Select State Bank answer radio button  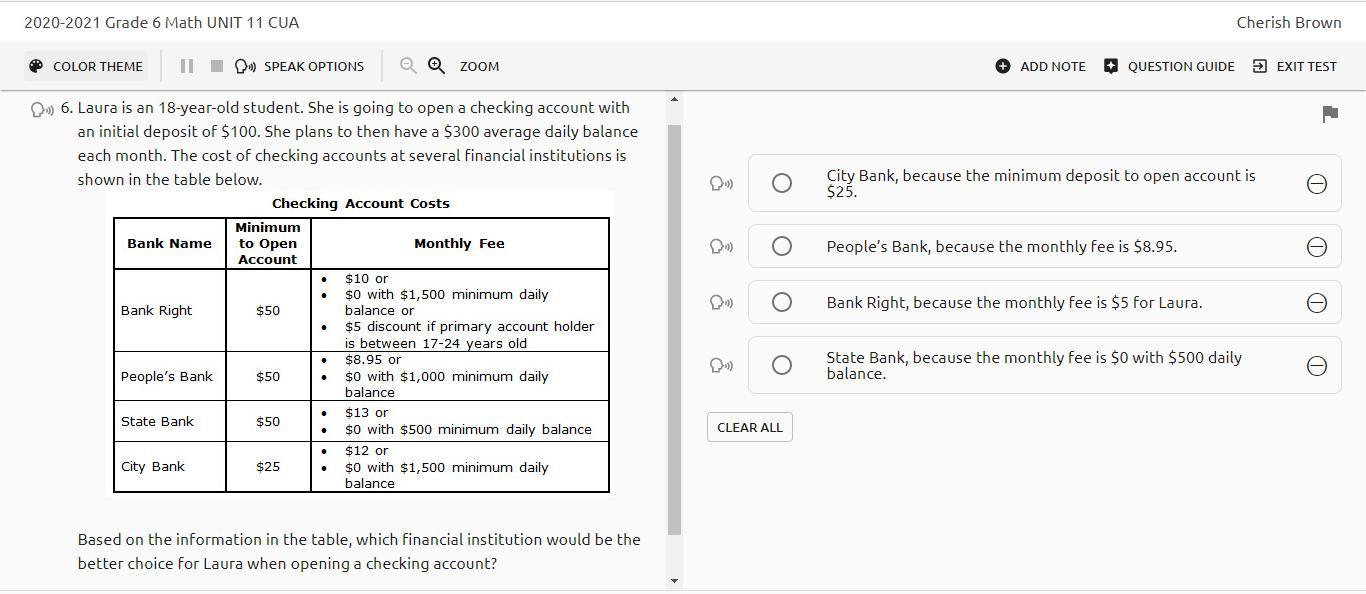[x=782, y=365]
